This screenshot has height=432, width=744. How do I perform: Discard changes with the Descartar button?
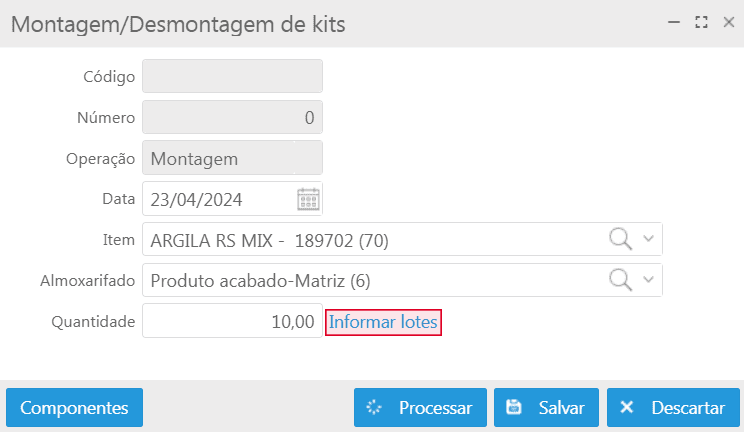click(x=673, y=408)
